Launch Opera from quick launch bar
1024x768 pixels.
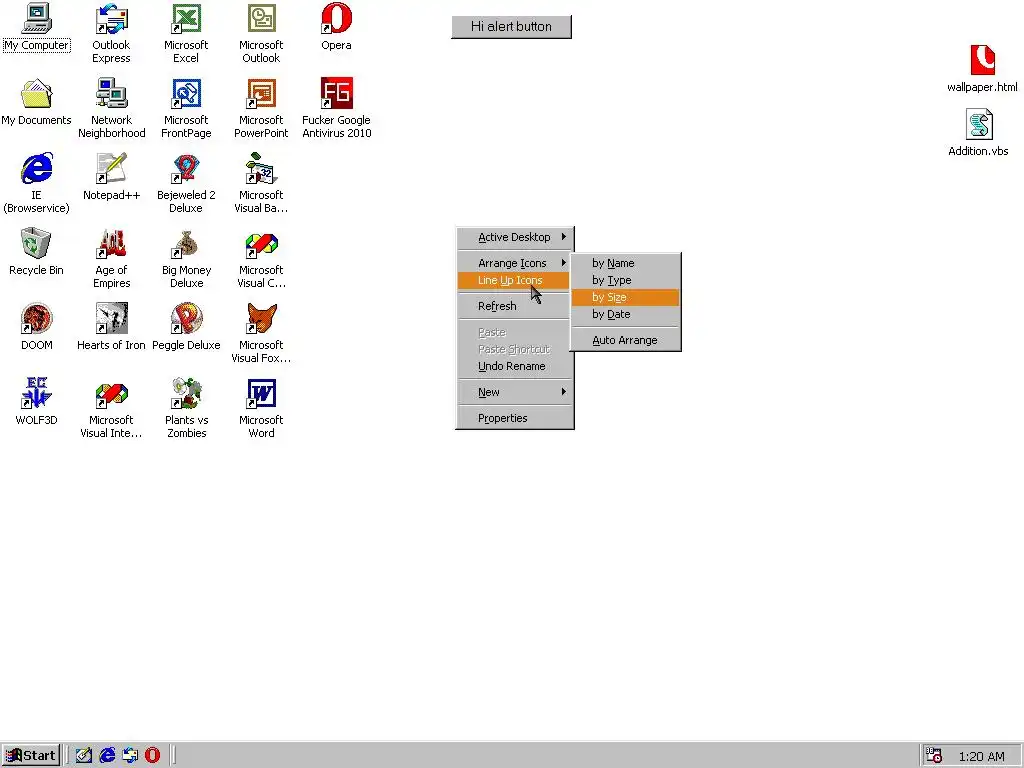pos(152,756)
